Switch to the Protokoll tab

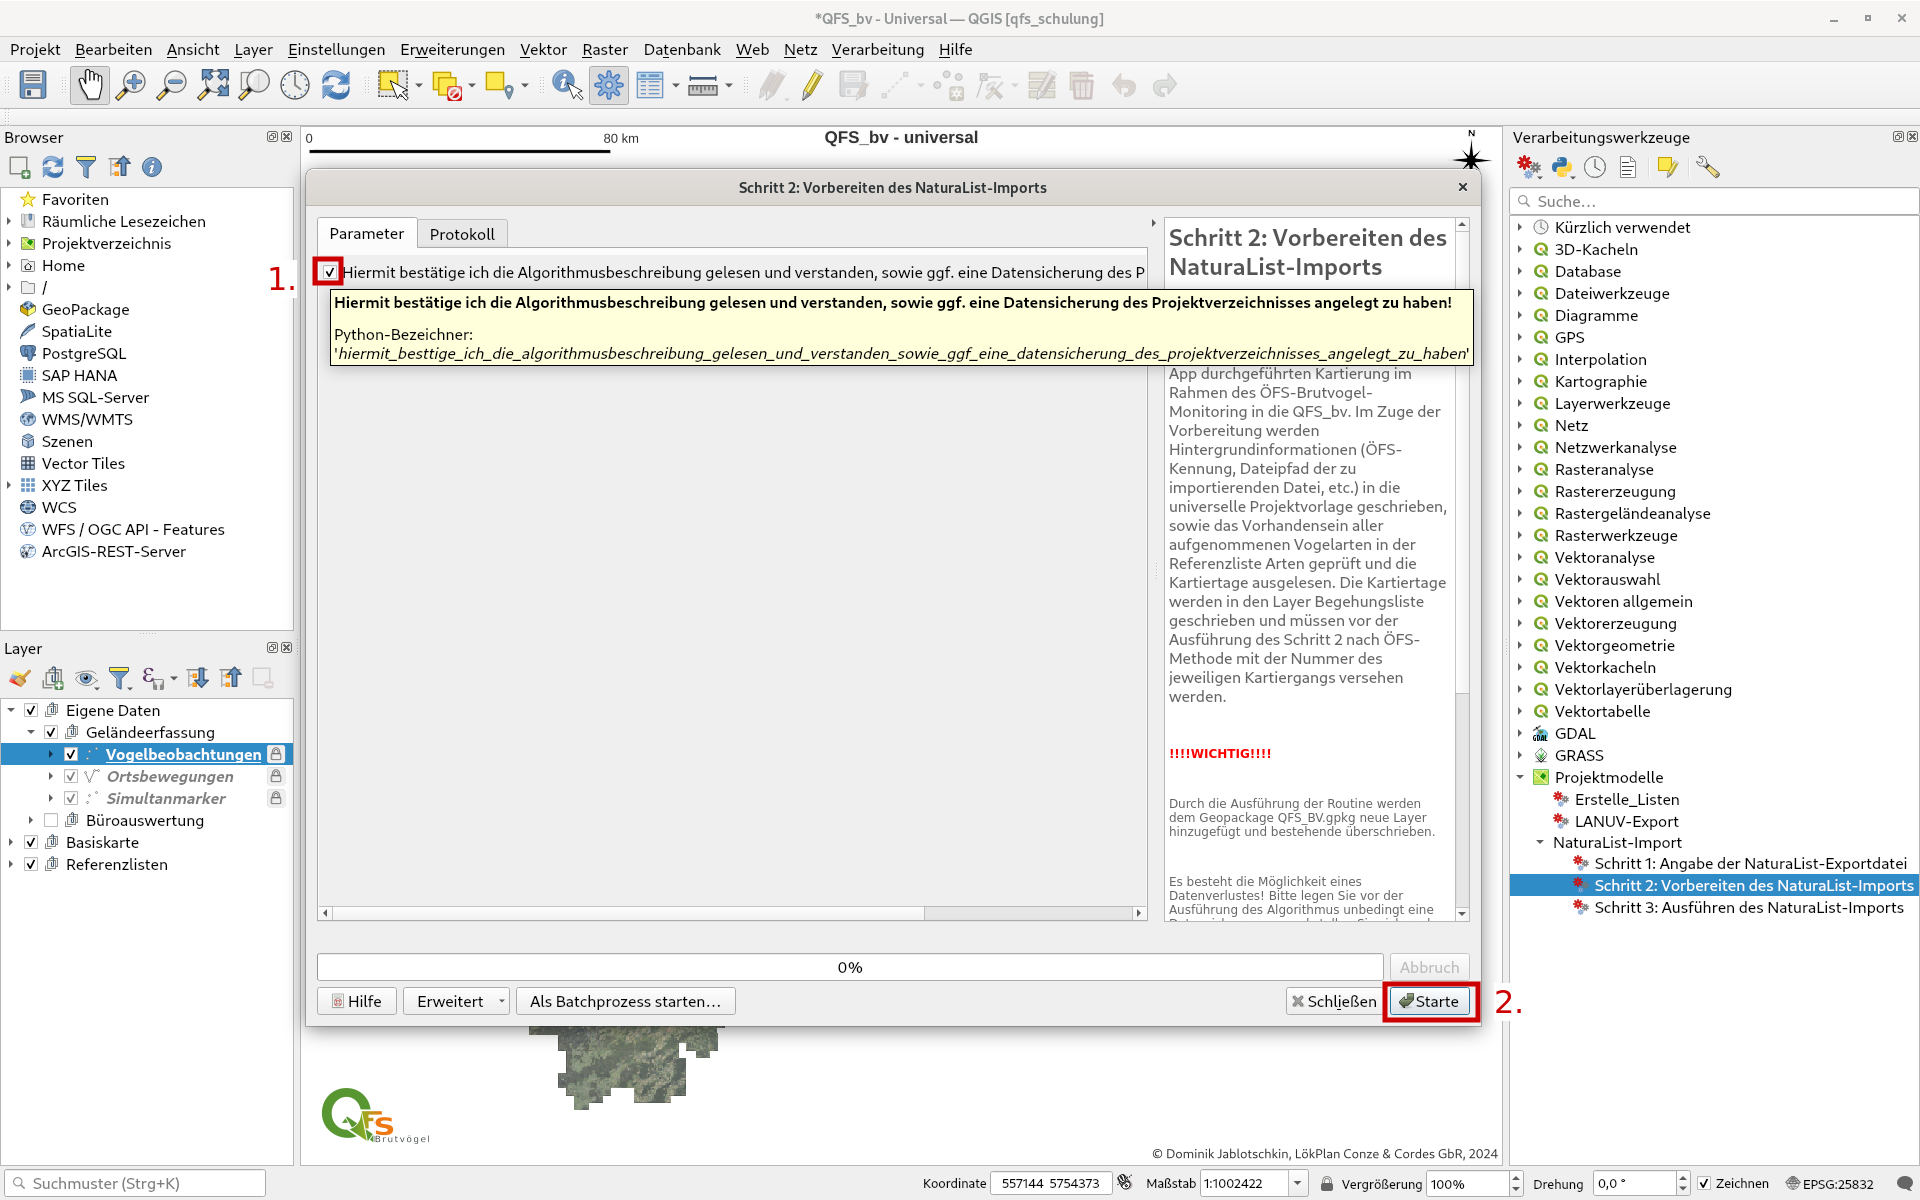coord(462,234)
